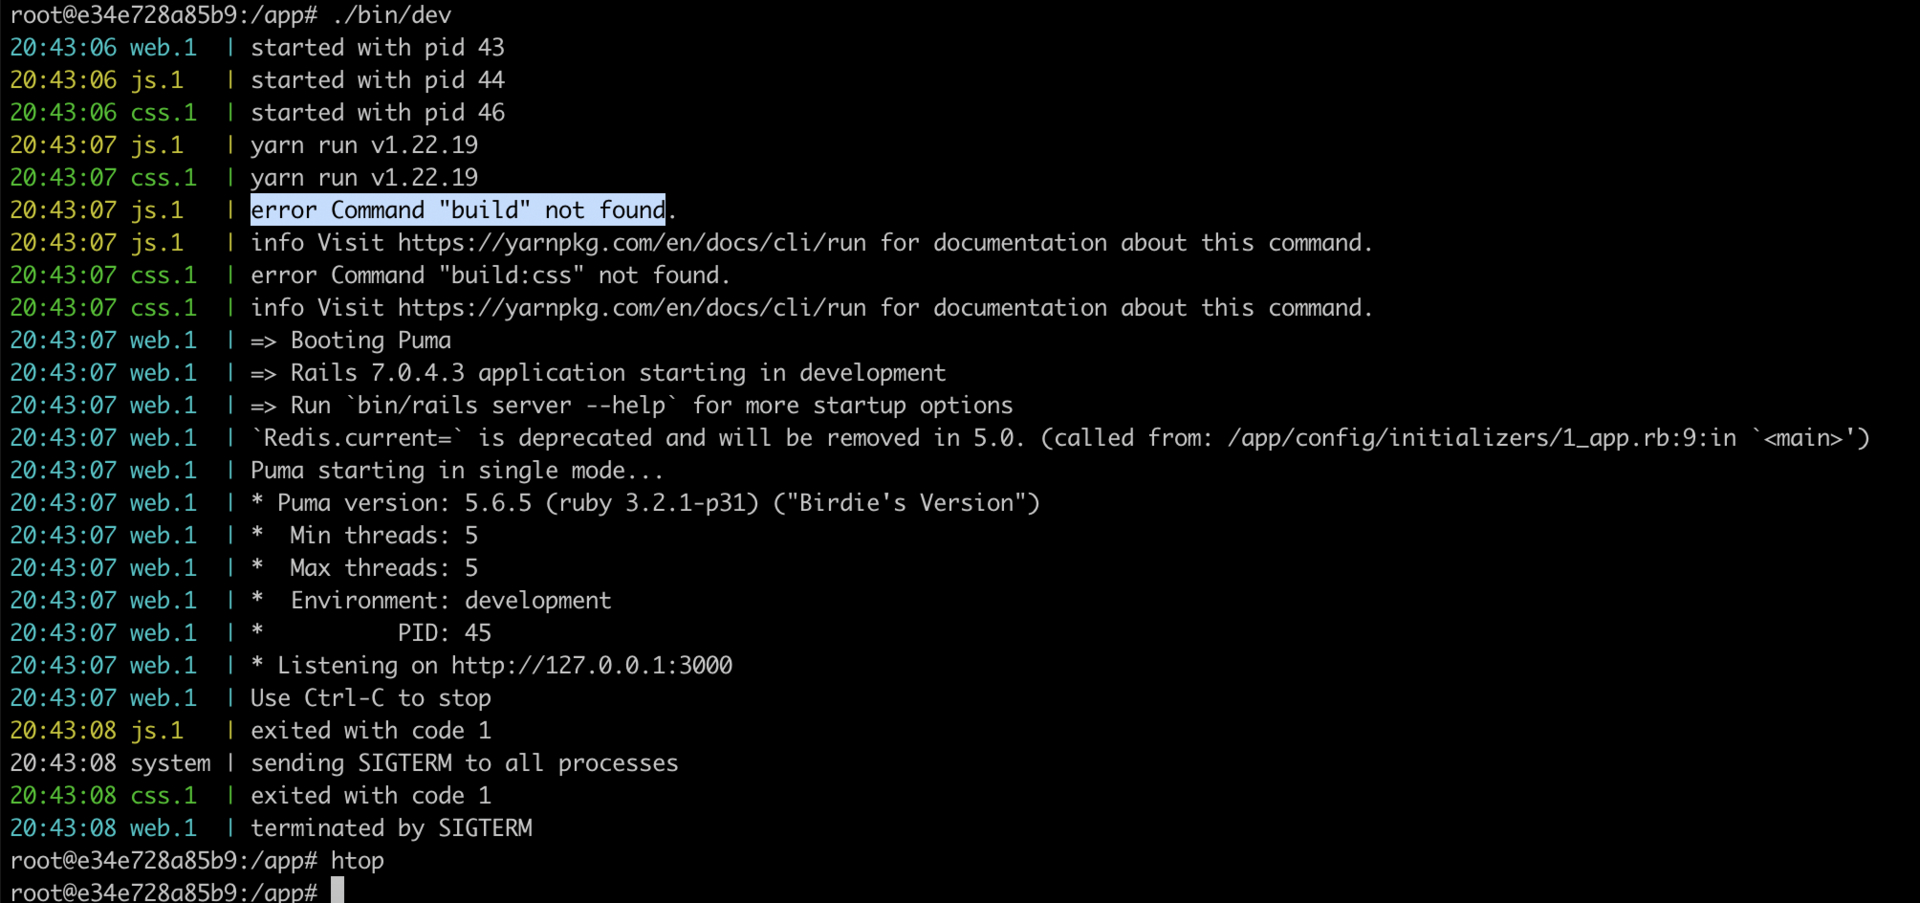This screenshot has height=903, width=1920.
Task: Click 'Use Ctrl-C to stop' text
Action: [371, 698]
